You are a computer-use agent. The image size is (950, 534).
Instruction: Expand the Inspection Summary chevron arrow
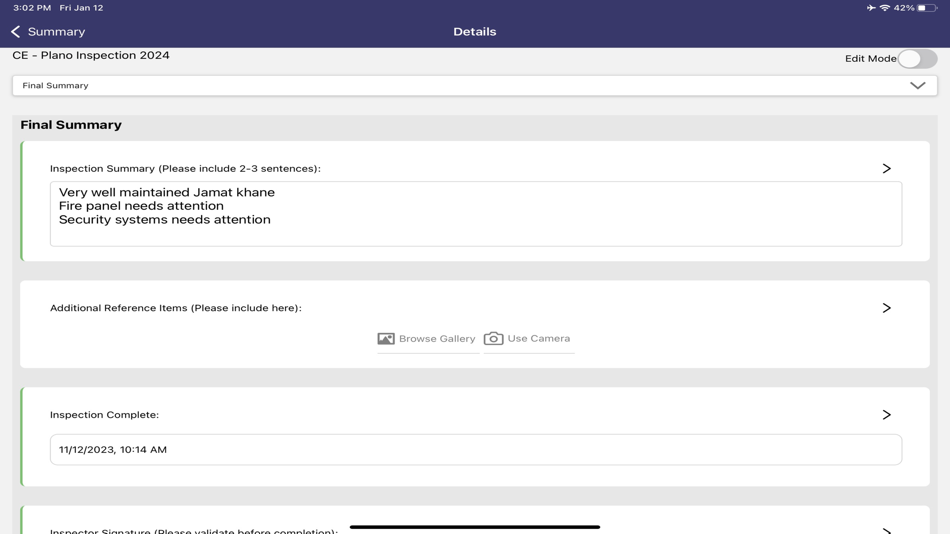tap(886, 169)
